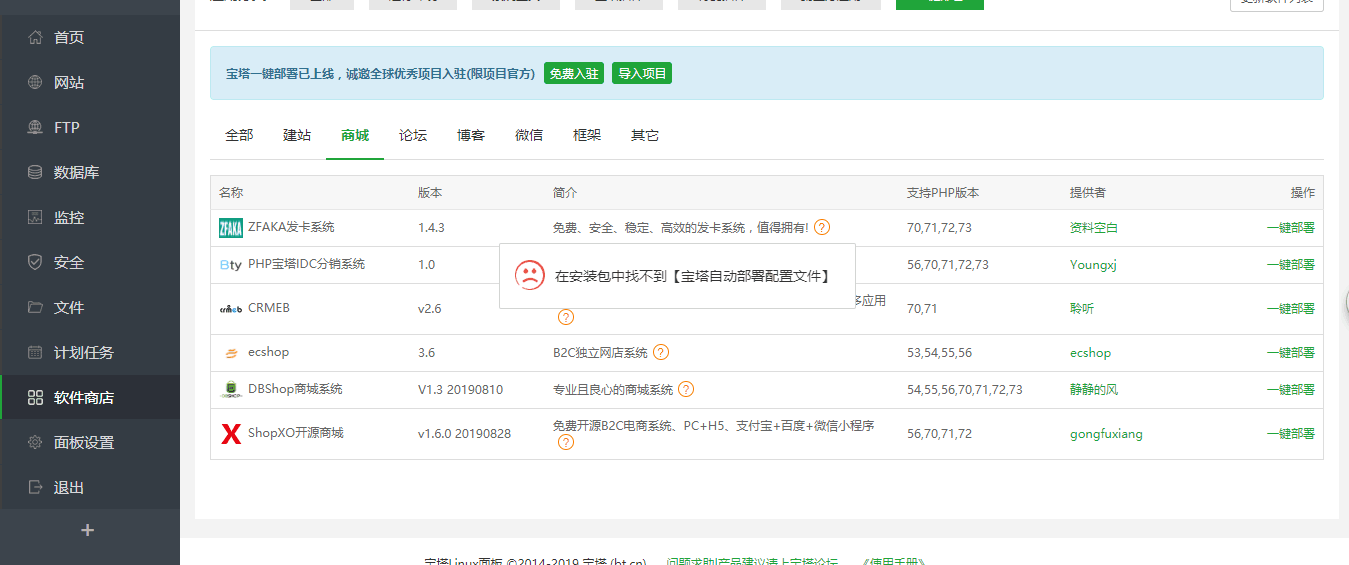The width and height of the screenshot is (1349, 565).
Task: Click the shield icon beside 安全
Action: click(x=35, y=263)
